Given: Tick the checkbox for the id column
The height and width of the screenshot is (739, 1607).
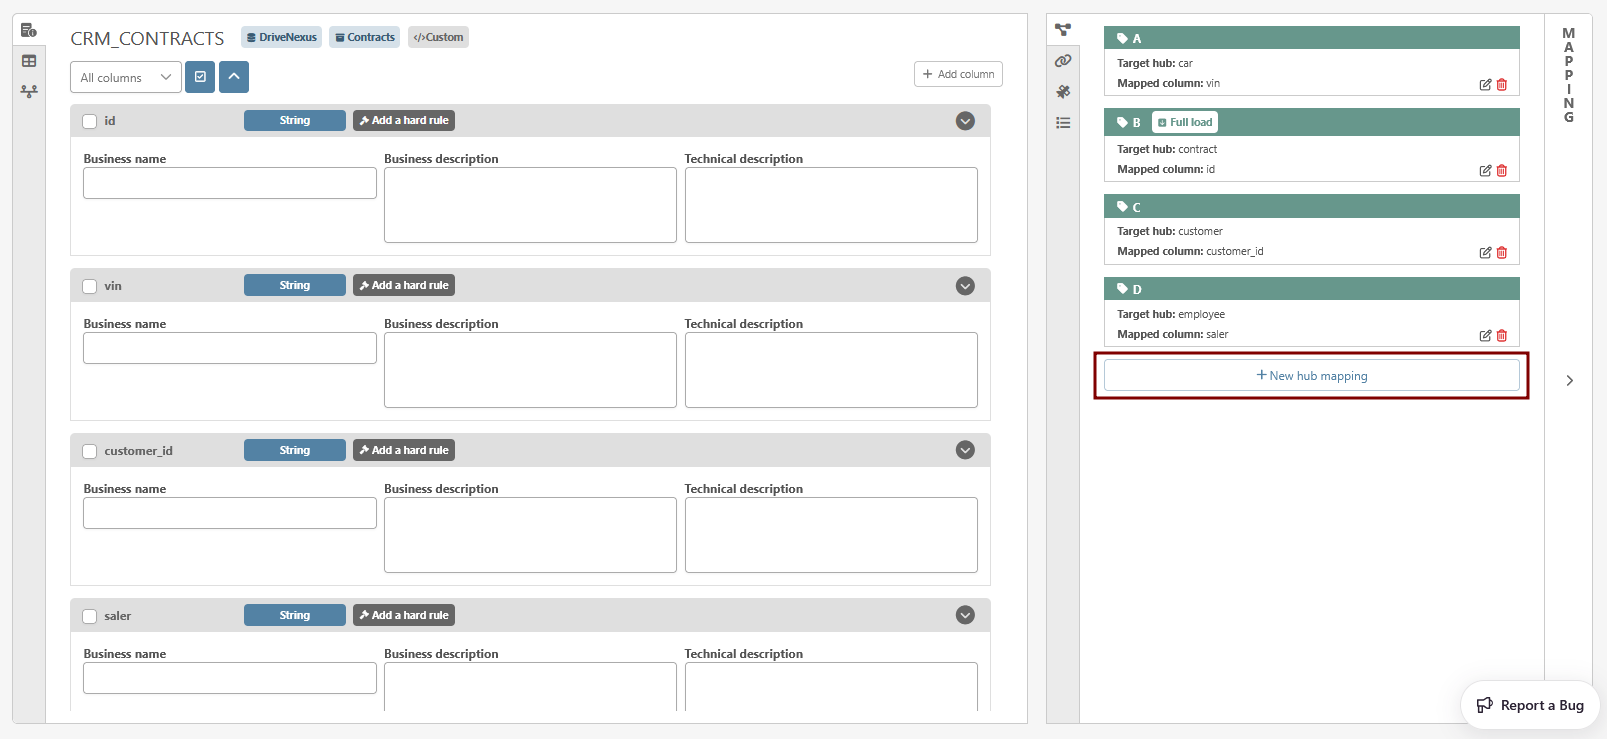Looking at the screenshot, I should [90, 121].
